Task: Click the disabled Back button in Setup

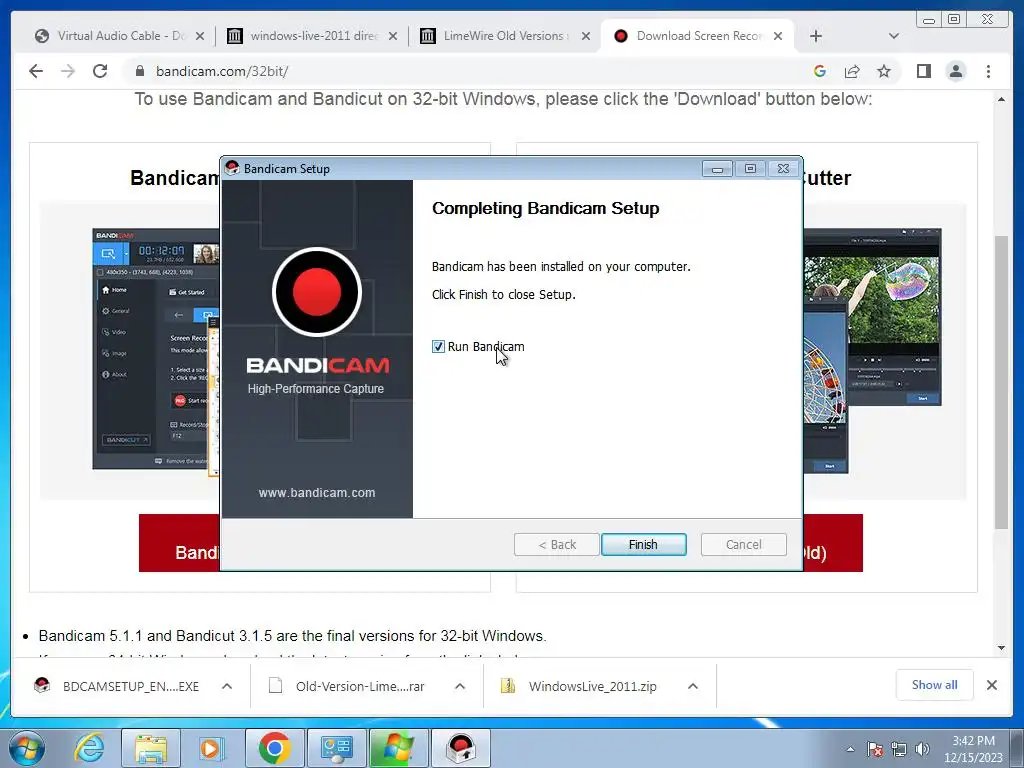Action: click(x=556, y=545)
